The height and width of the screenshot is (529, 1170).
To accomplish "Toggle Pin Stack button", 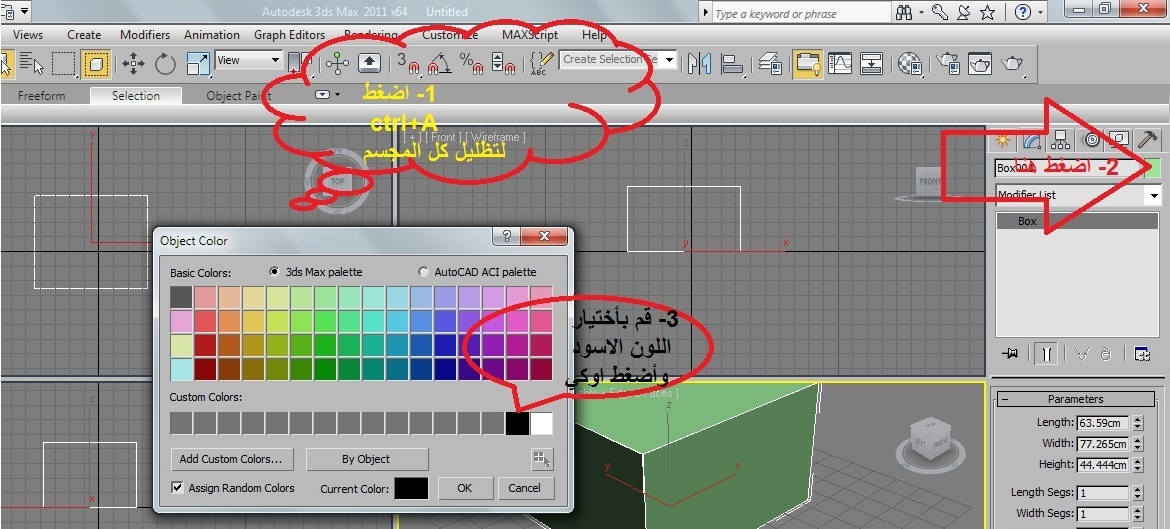I will [x=1011, y=354].
